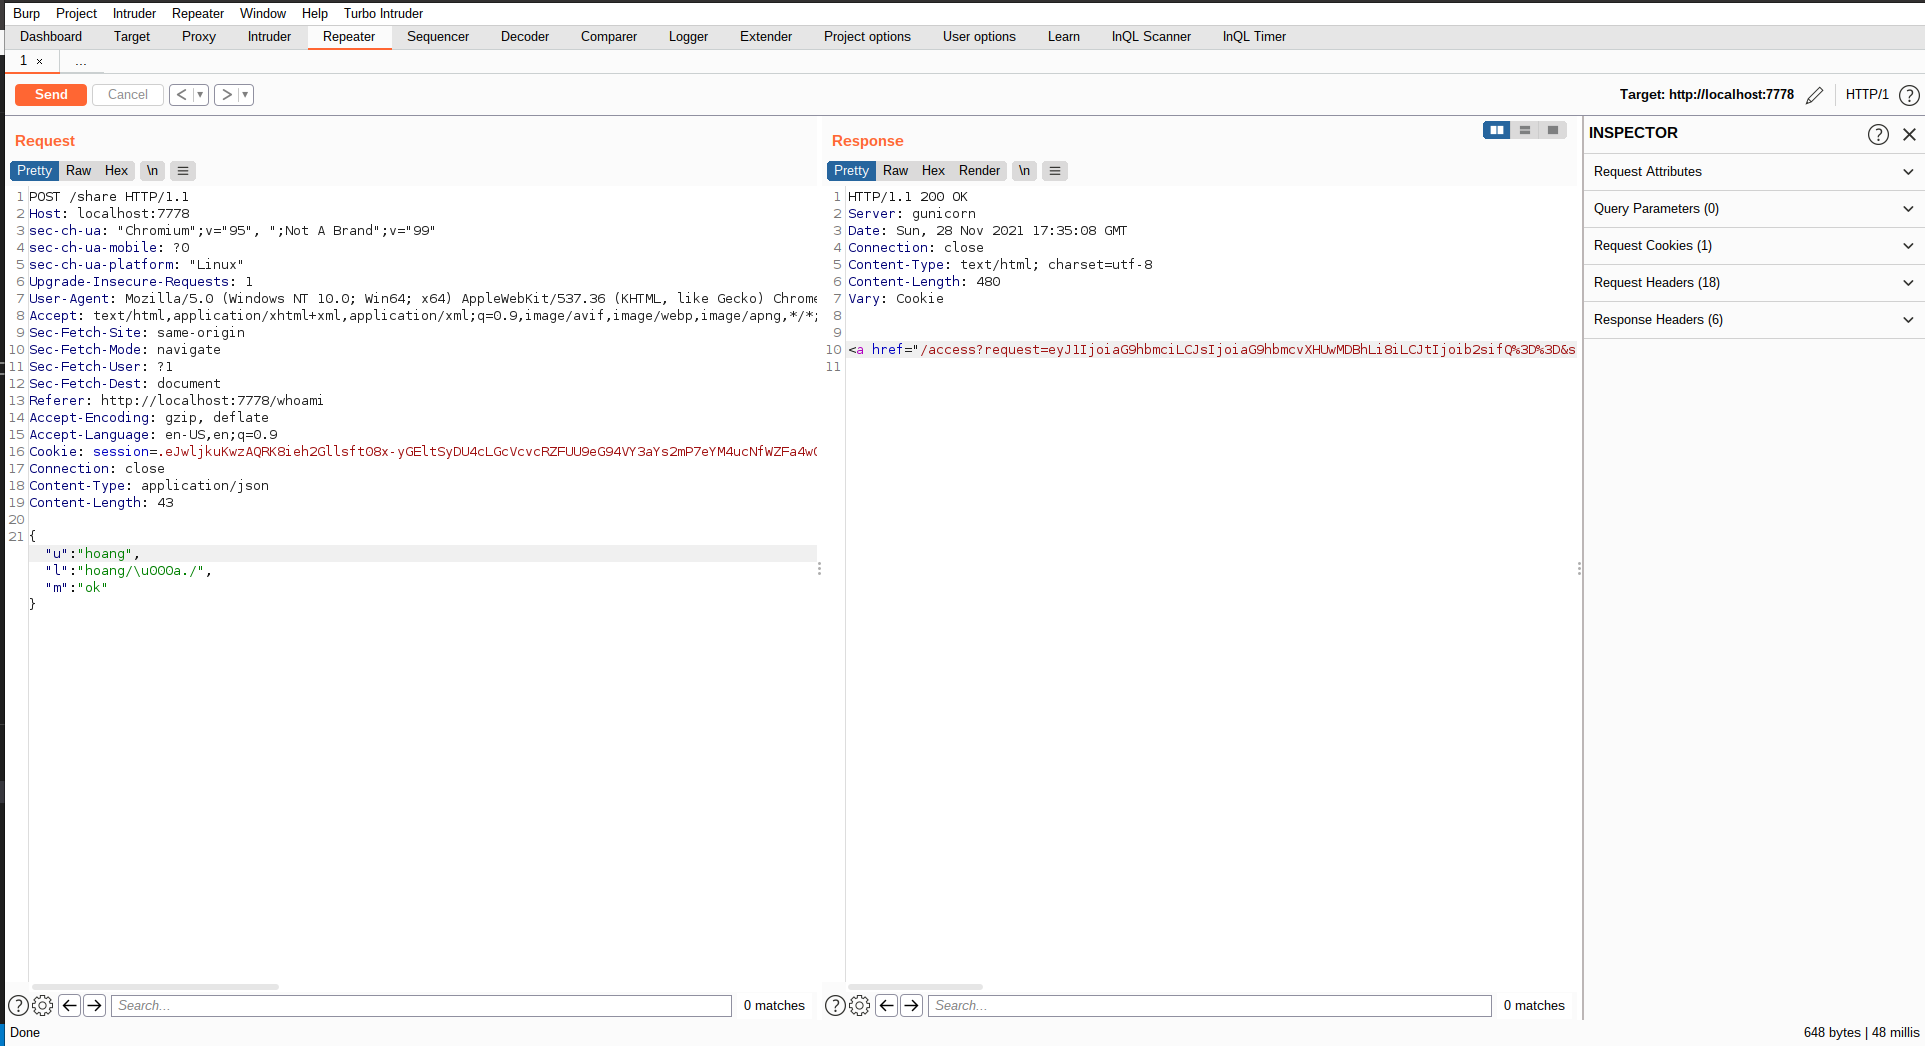Select top-bottom layout view icon
The width and height of the screenshot is (1925, 1046).
click(1525, 130)
